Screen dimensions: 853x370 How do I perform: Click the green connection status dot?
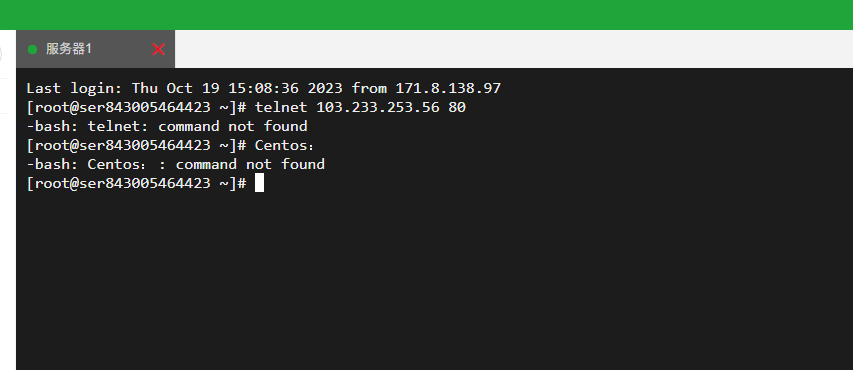[32, 50]
